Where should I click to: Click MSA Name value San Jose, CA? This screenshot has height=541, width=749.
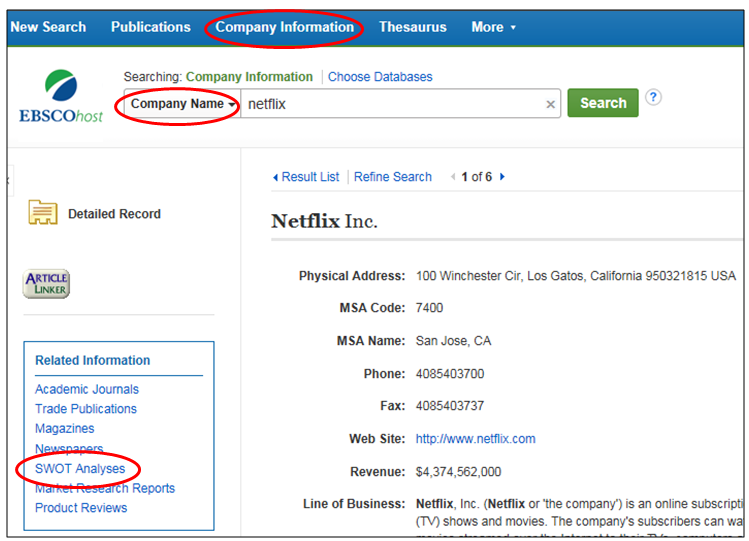tap(453, 341)
